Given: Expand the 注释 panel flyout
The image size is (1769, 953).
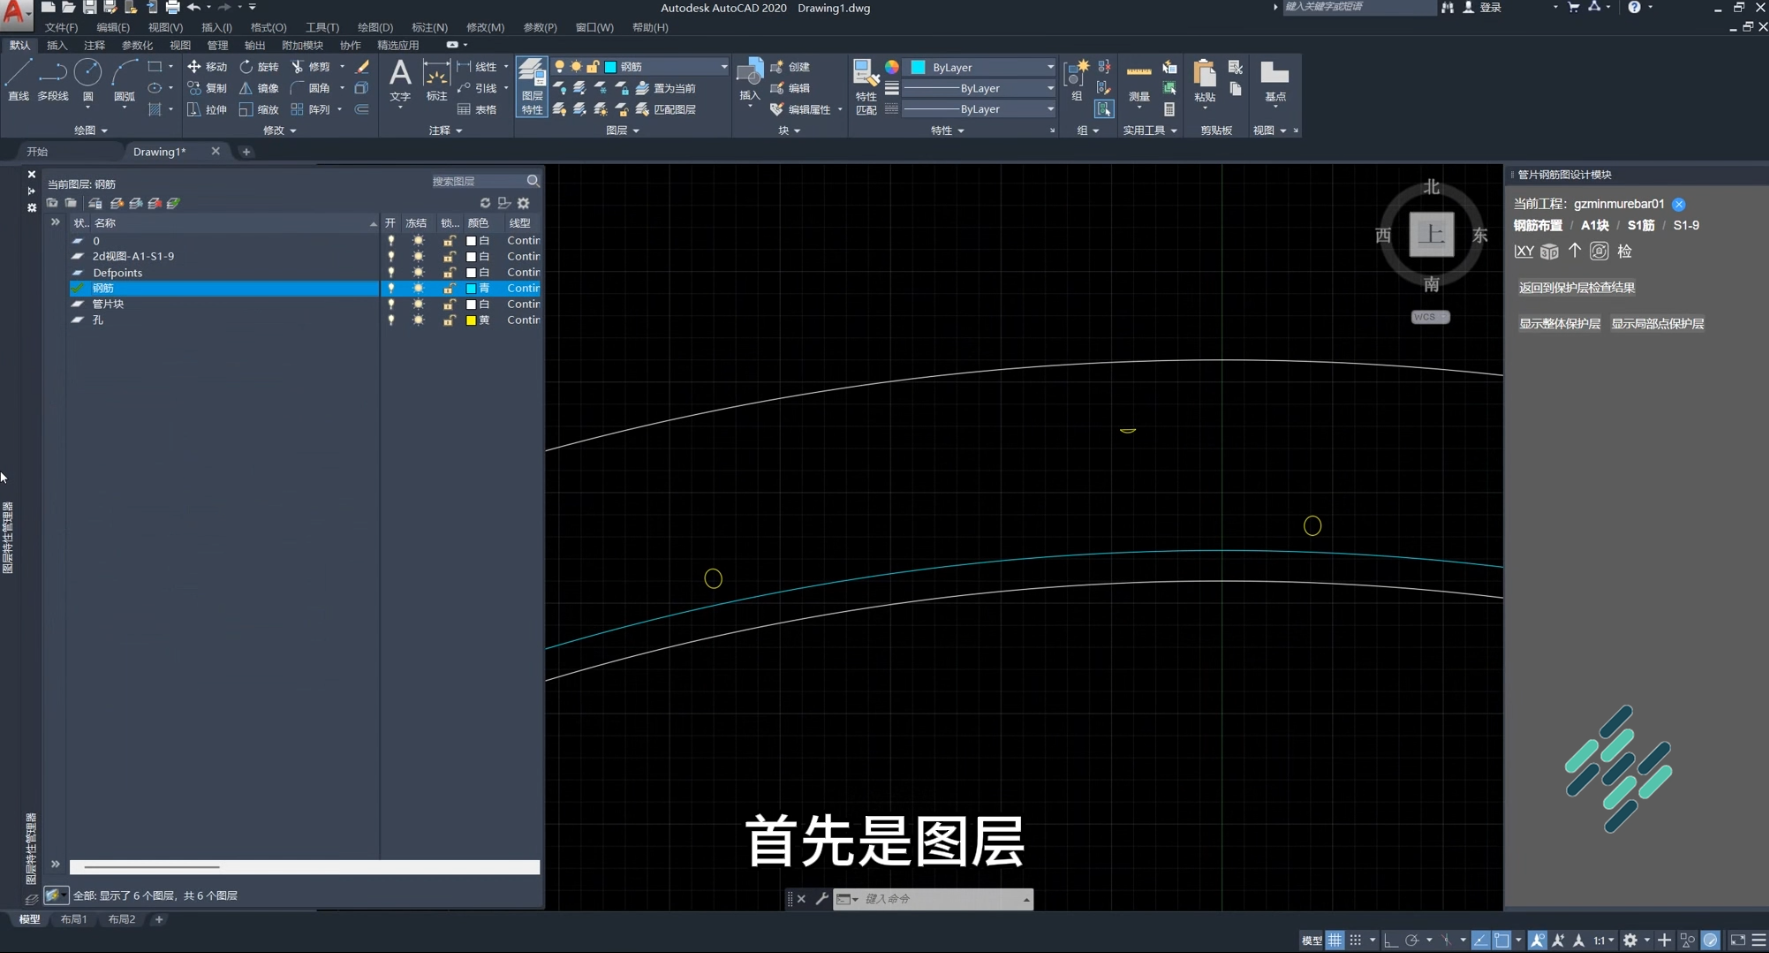Looking at the screenshot, I should pyautogui.click(x=445, y=131).
